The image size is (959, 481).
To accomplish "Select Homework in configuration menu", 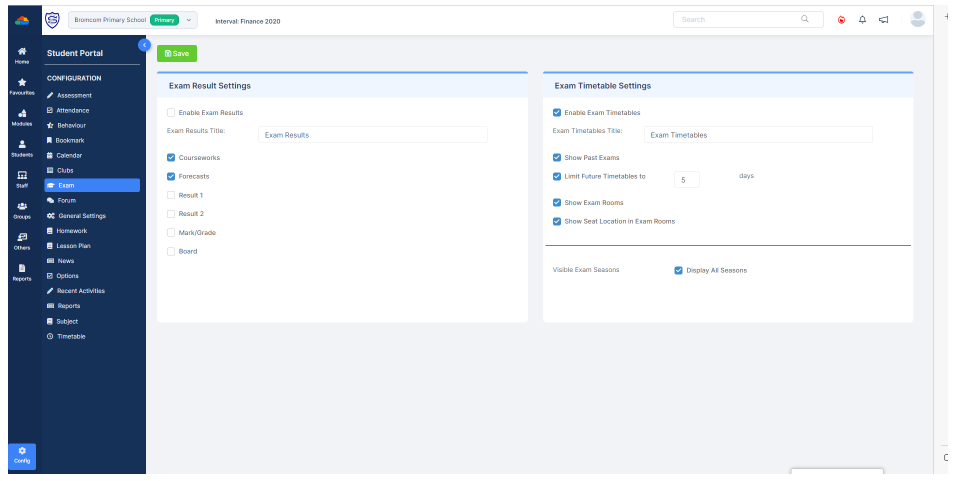I will pyautogui.click(x=71, y=231).
